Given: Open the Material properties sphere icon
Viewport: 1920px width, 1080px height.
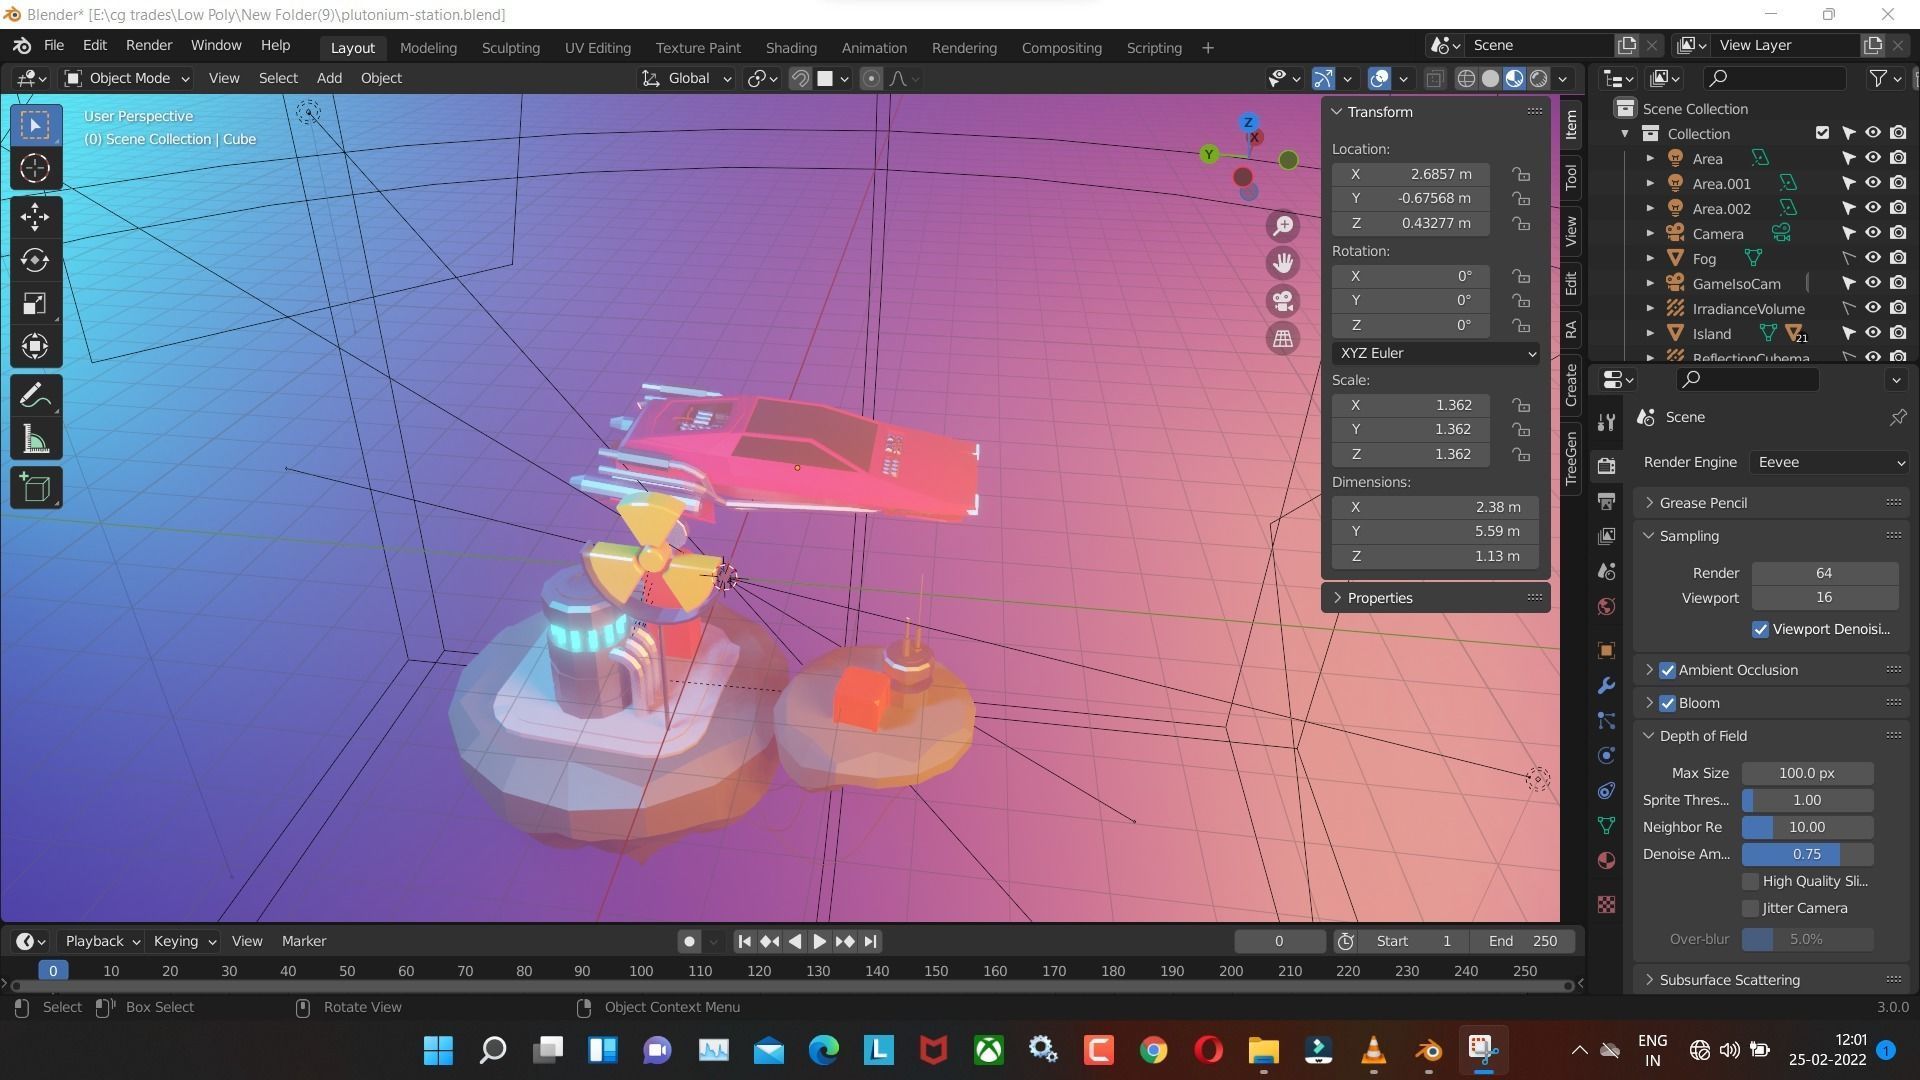Looking at the screenshot, I should point(1606,861).
